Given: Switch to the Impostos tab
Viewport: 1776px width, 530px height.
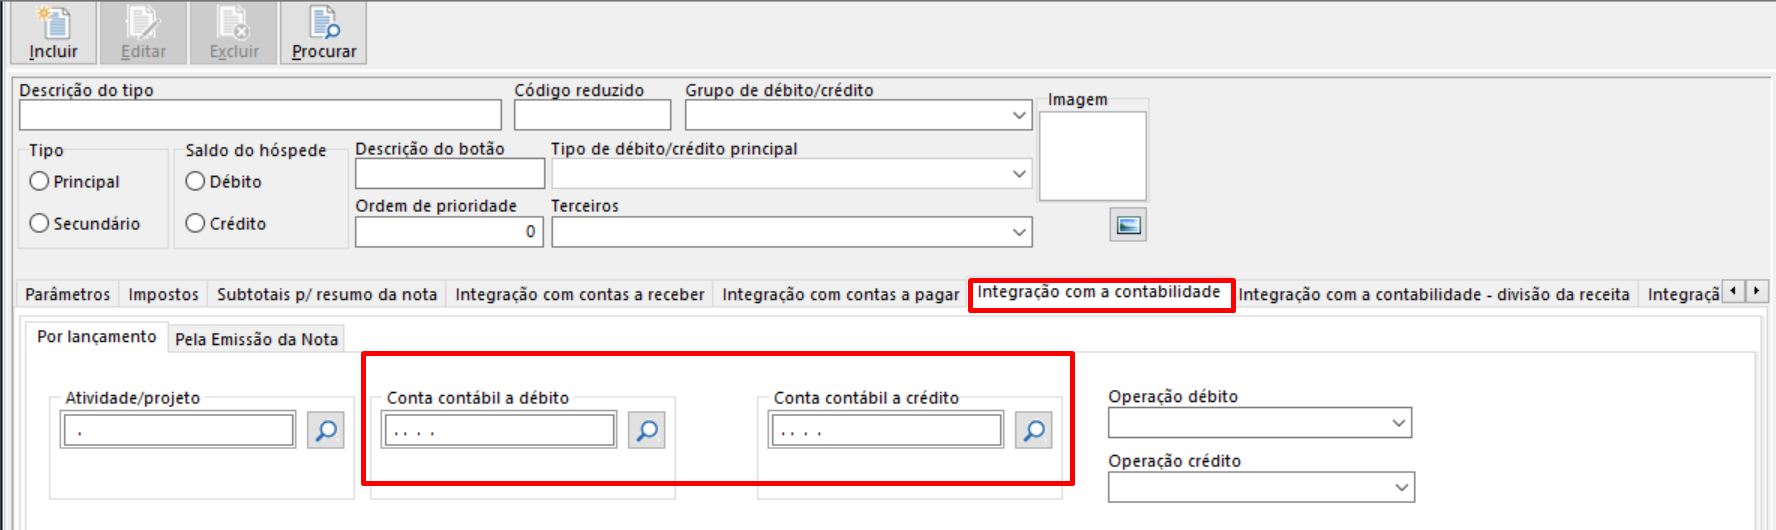Looking at the screenshot, I should click(x=163, y=294).
